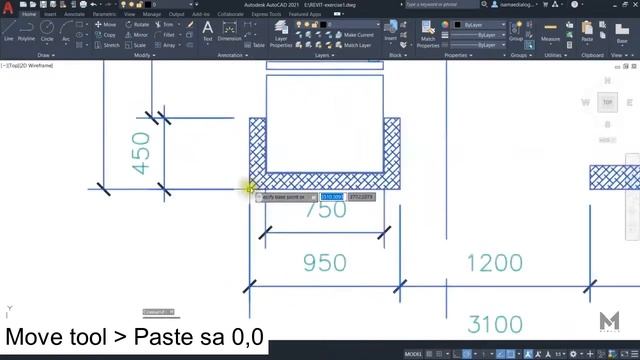The width and height of the screenshot is (640, 360).
Task: Select the Line tool
Action: click(x=9, y=31)
